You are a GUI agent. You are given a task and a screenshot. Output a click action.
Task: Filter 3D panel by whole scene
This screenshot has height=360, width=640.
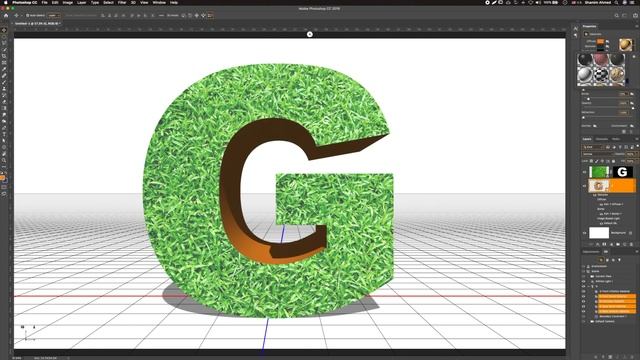pos(601,260)
